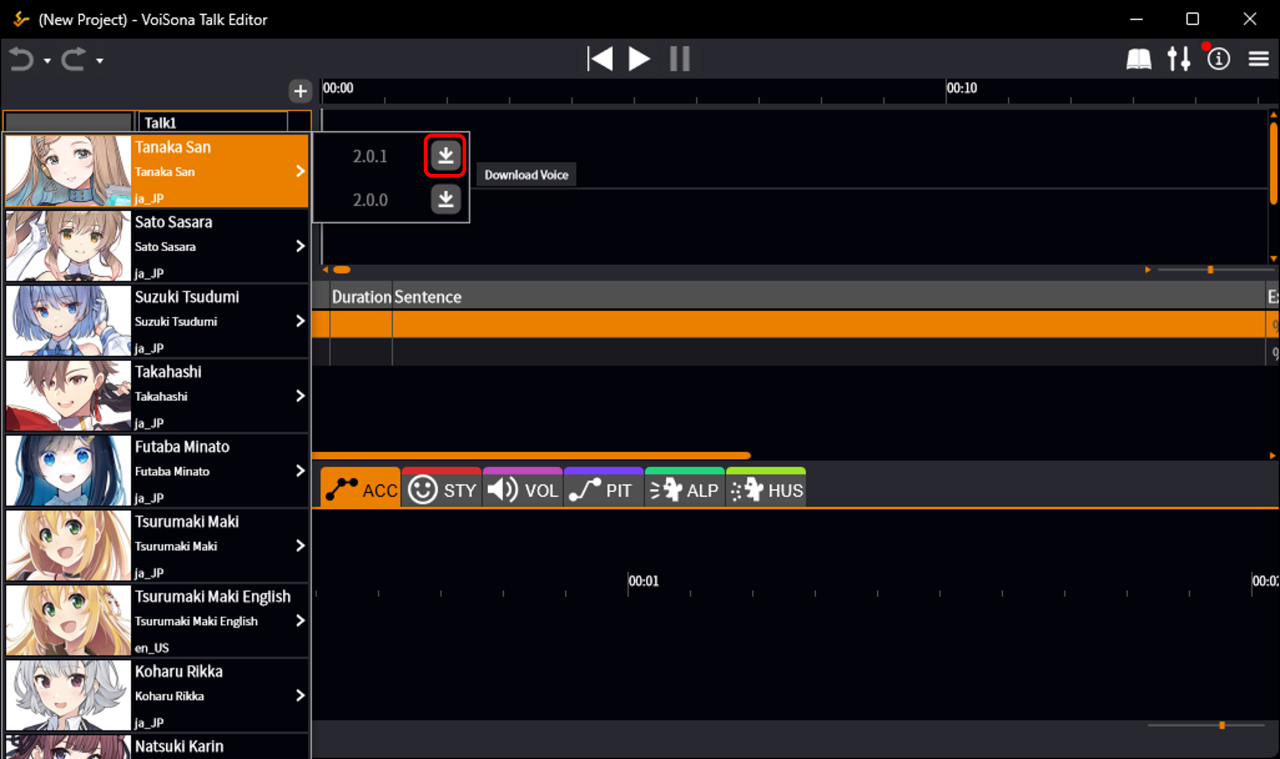Open the information notifications icon

click(x=1218, y=60)
